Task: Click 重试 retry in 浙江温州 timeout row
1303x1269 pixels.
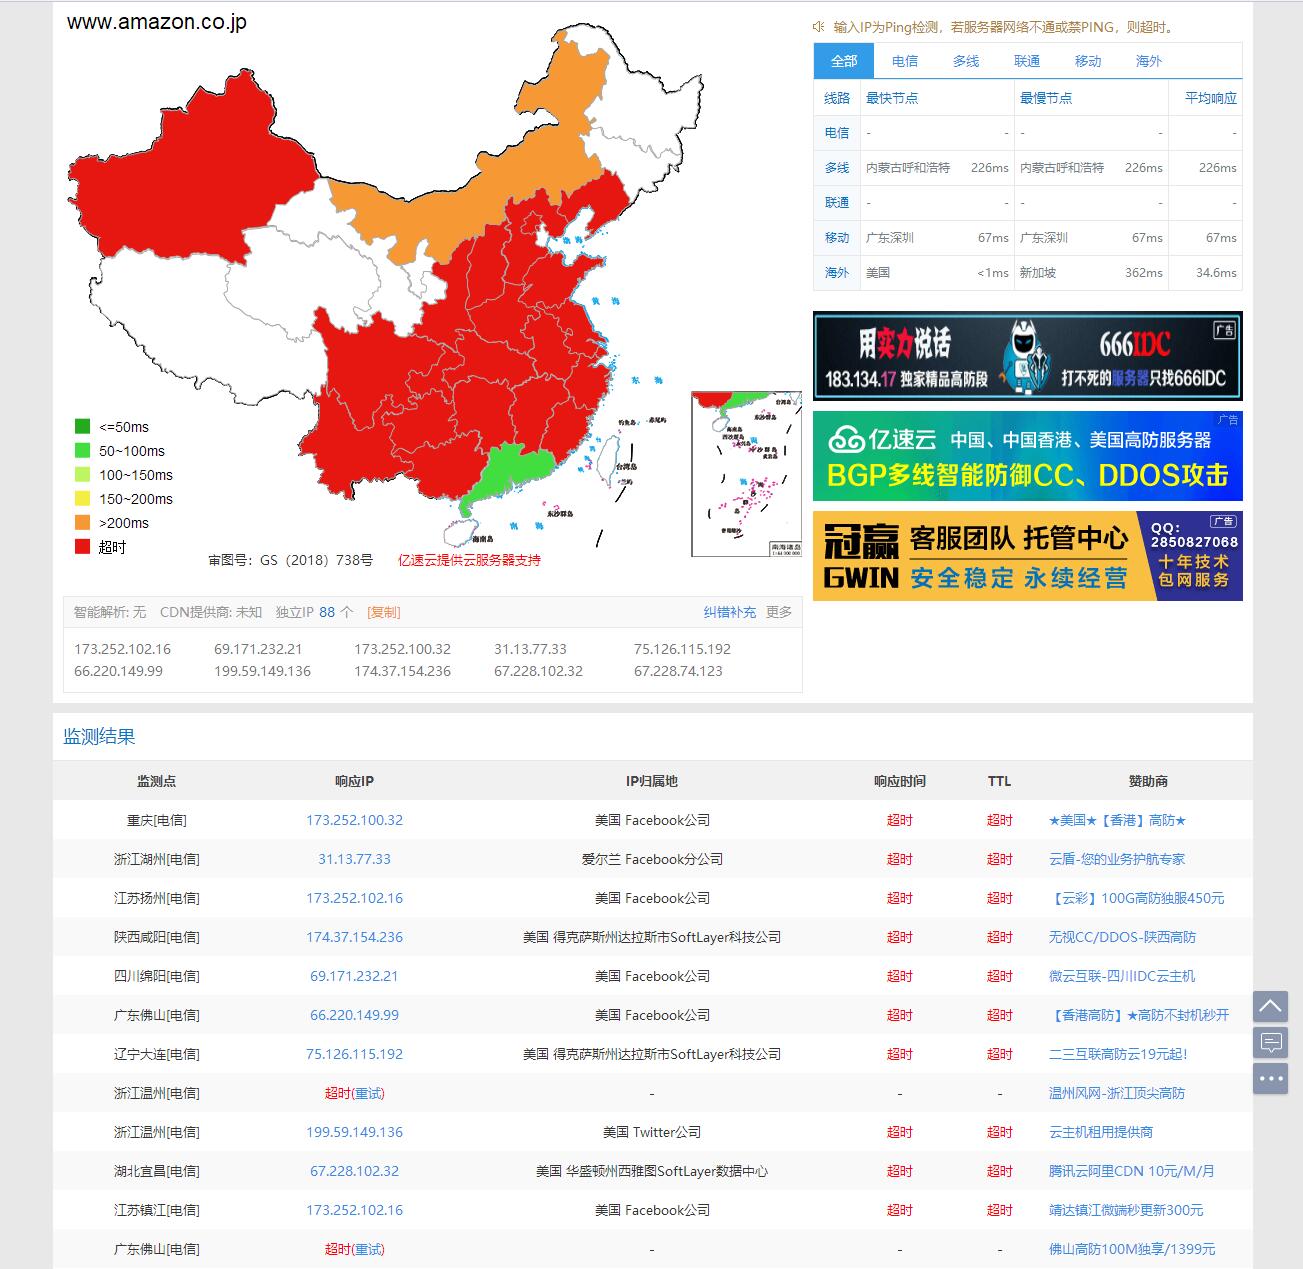Action: pos(368,1093)
